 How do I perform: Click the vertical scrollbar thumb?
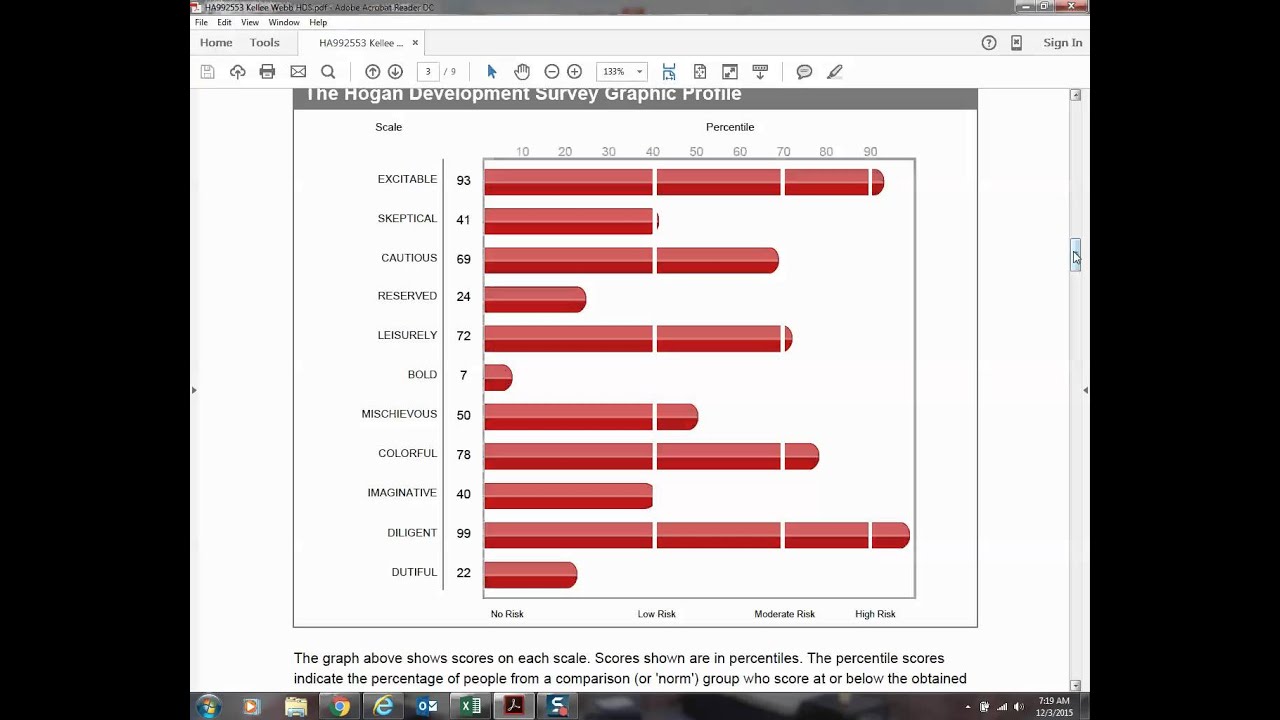1075,254
